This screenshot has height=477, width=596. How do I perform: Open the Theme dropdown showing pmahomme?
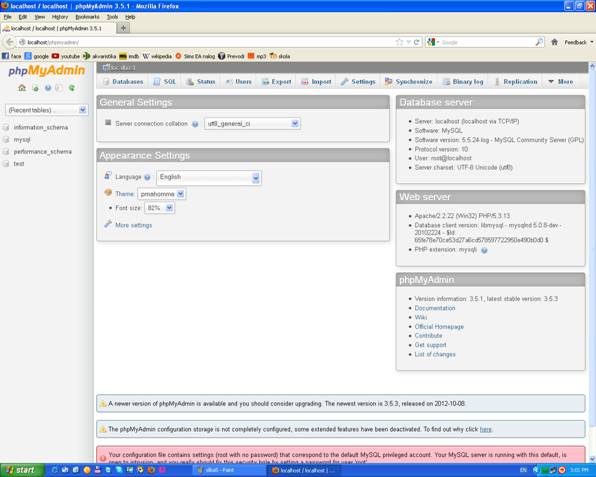coord(162,194)
